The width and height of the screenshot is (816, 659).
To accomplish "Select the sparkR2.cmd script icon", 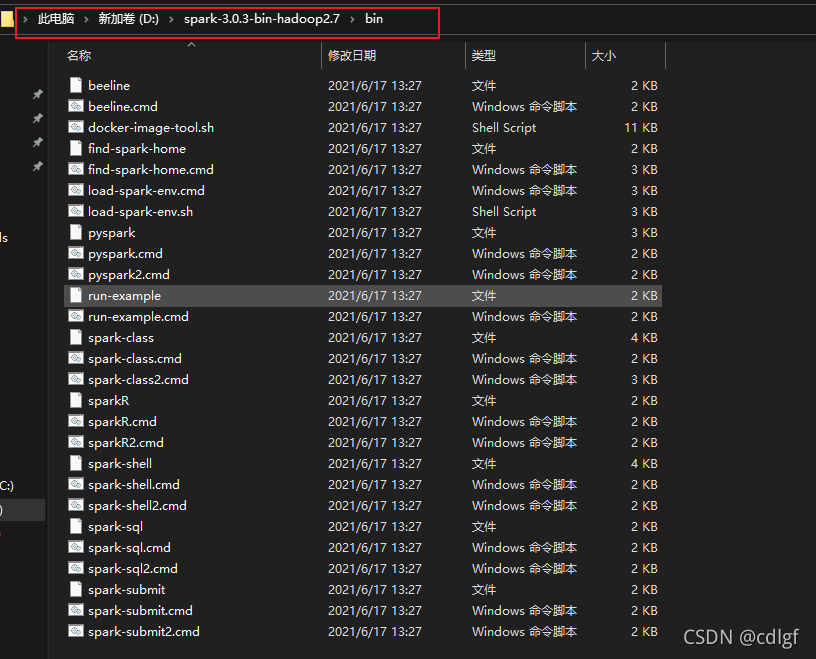I will (76, 442).
